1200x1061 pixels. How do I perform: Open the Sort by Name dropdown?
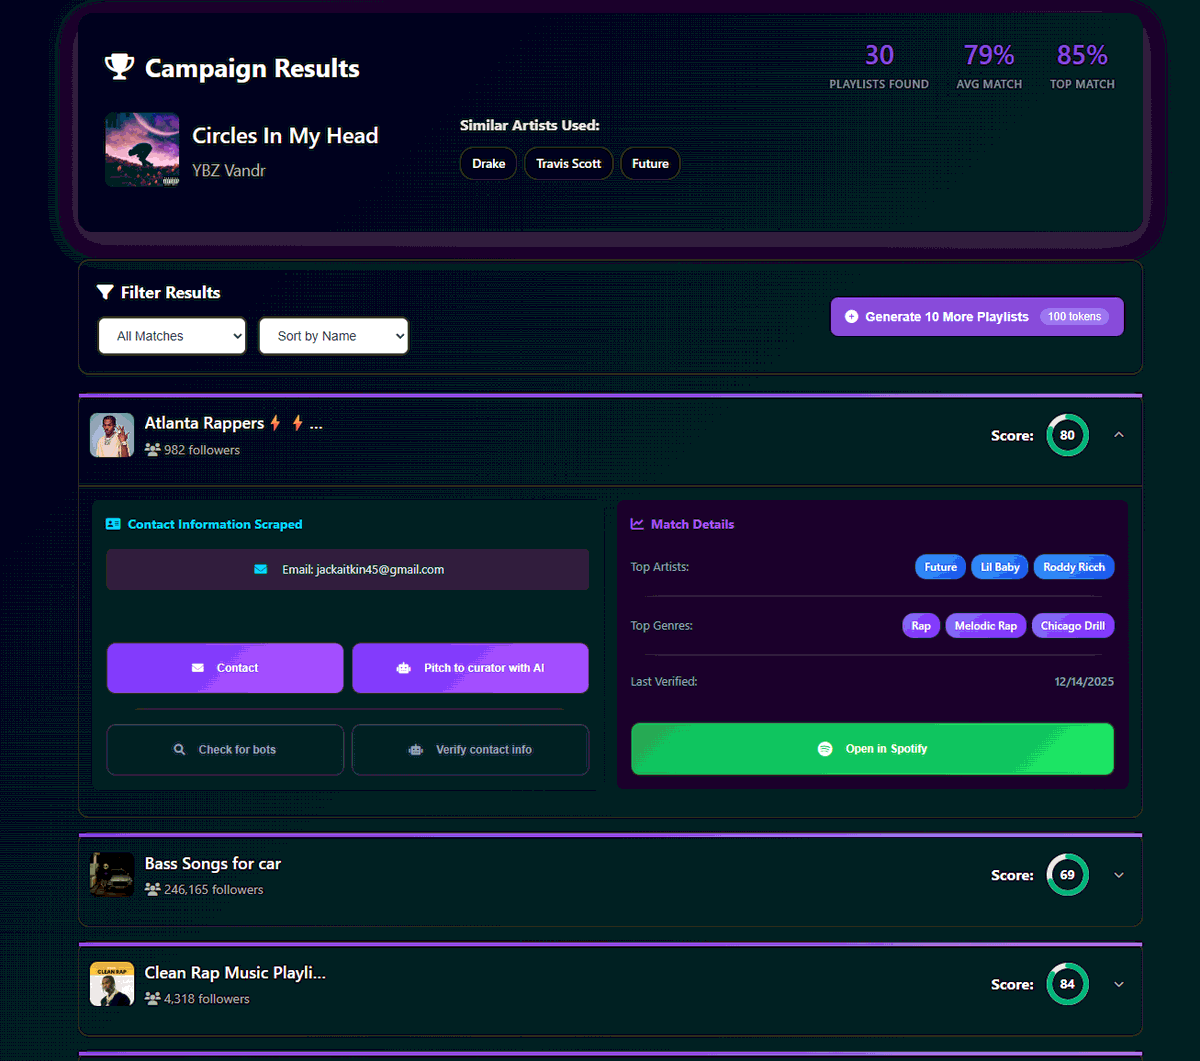click(x=334, y=336)
